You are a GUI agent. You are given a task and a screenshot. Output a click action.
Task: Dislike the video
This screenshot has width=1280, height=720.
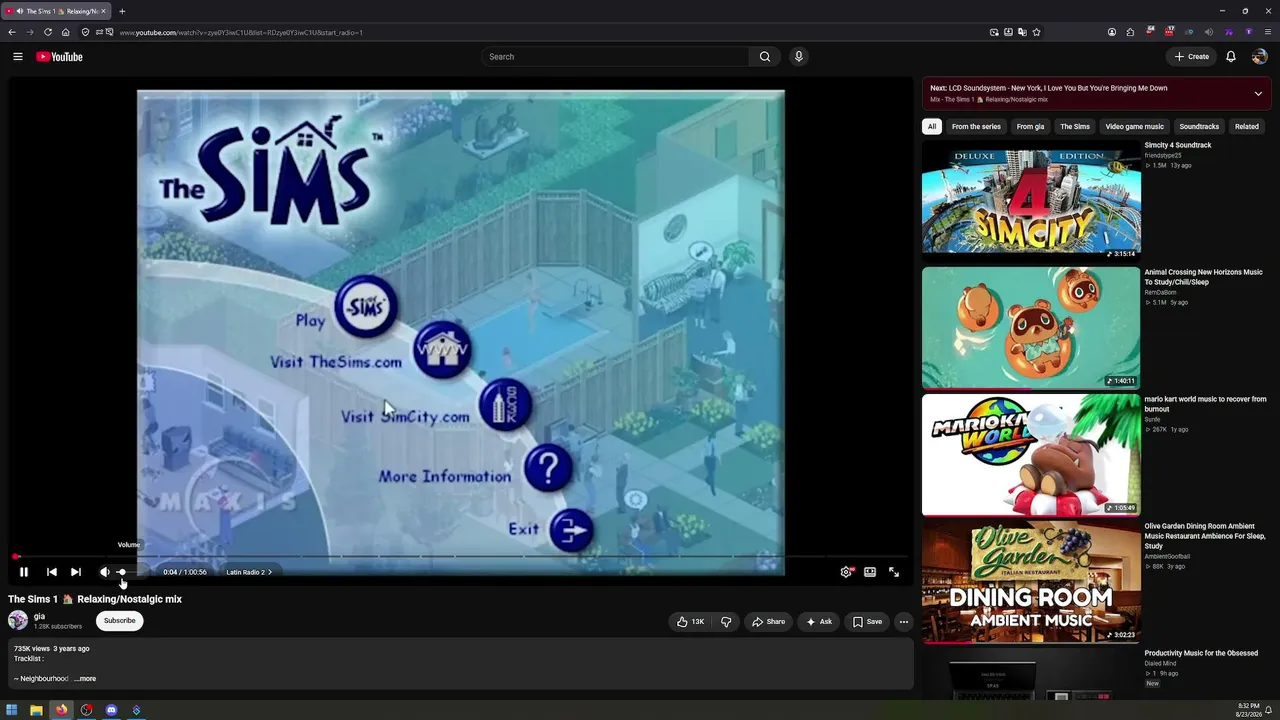(726, 622)
